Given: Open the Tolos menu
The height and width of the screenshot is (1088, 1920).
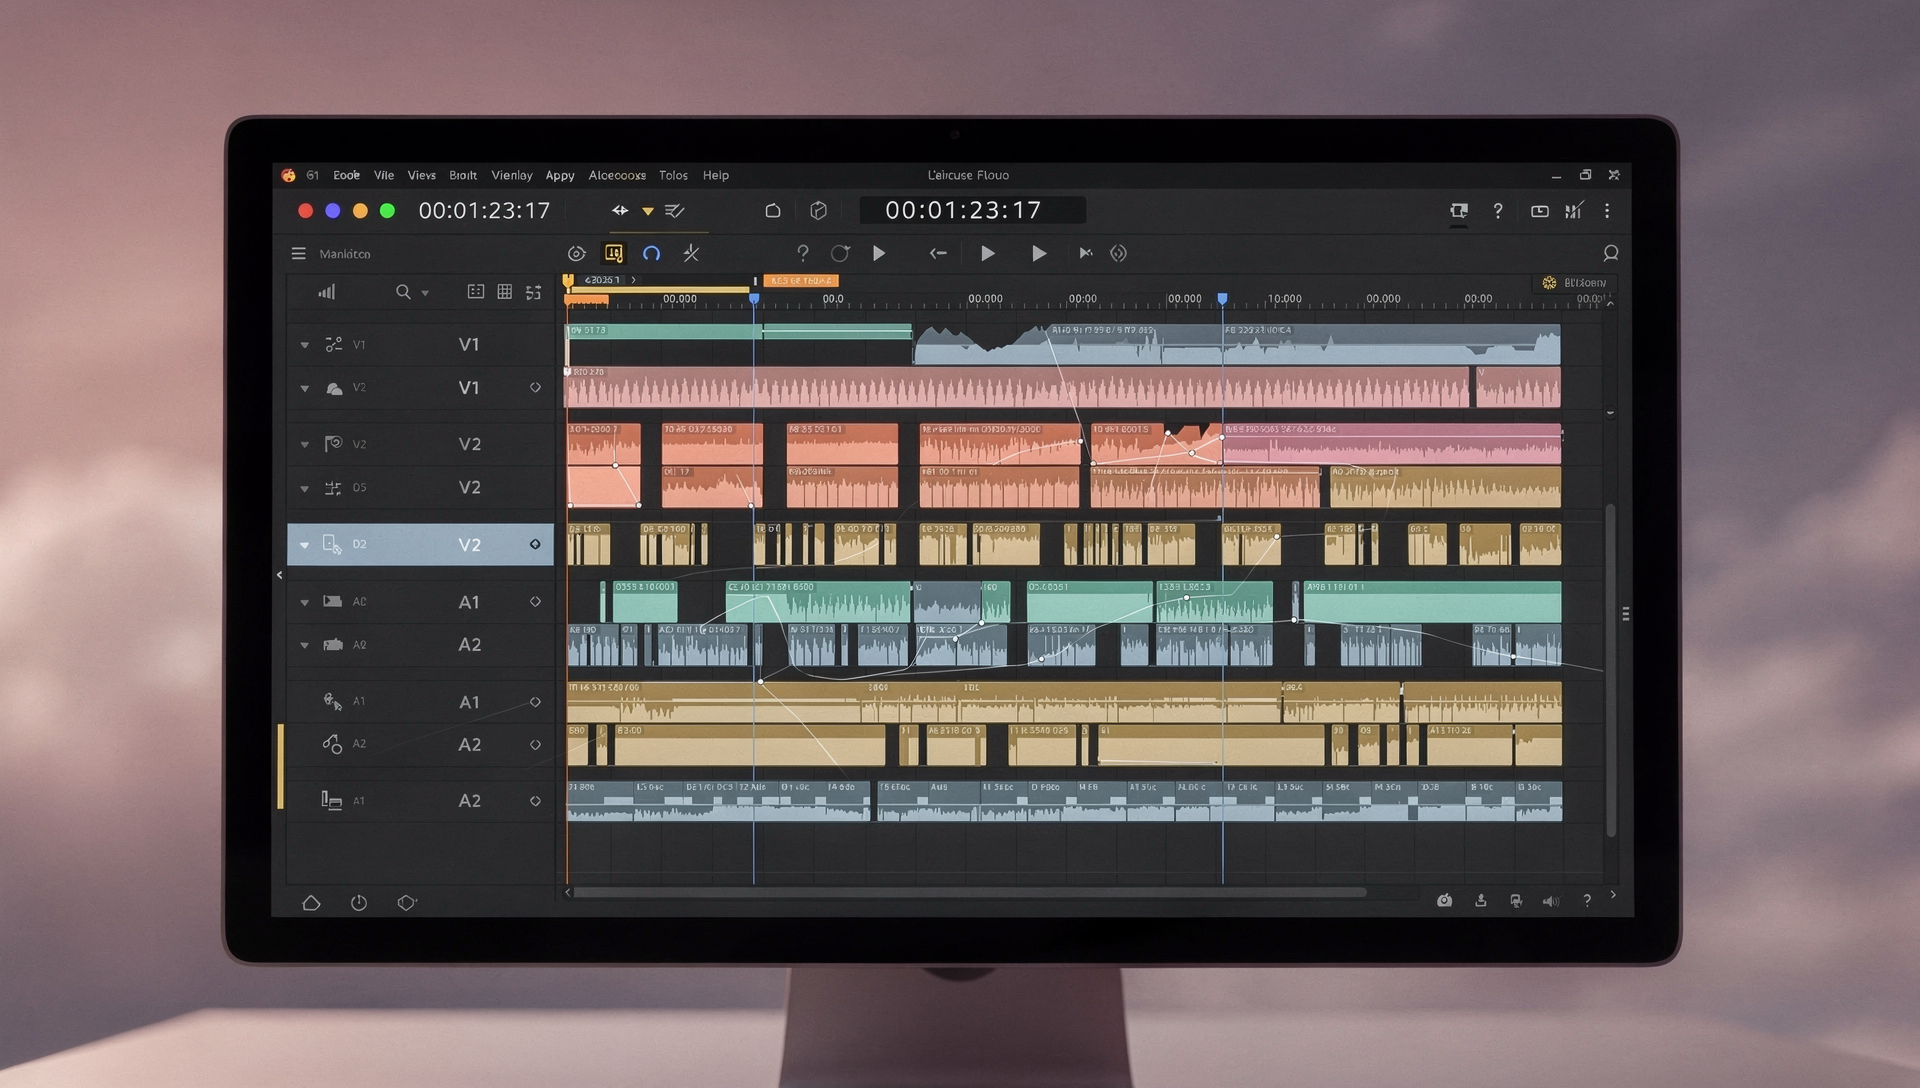Looking at the screenshot, I should (673, 175).
